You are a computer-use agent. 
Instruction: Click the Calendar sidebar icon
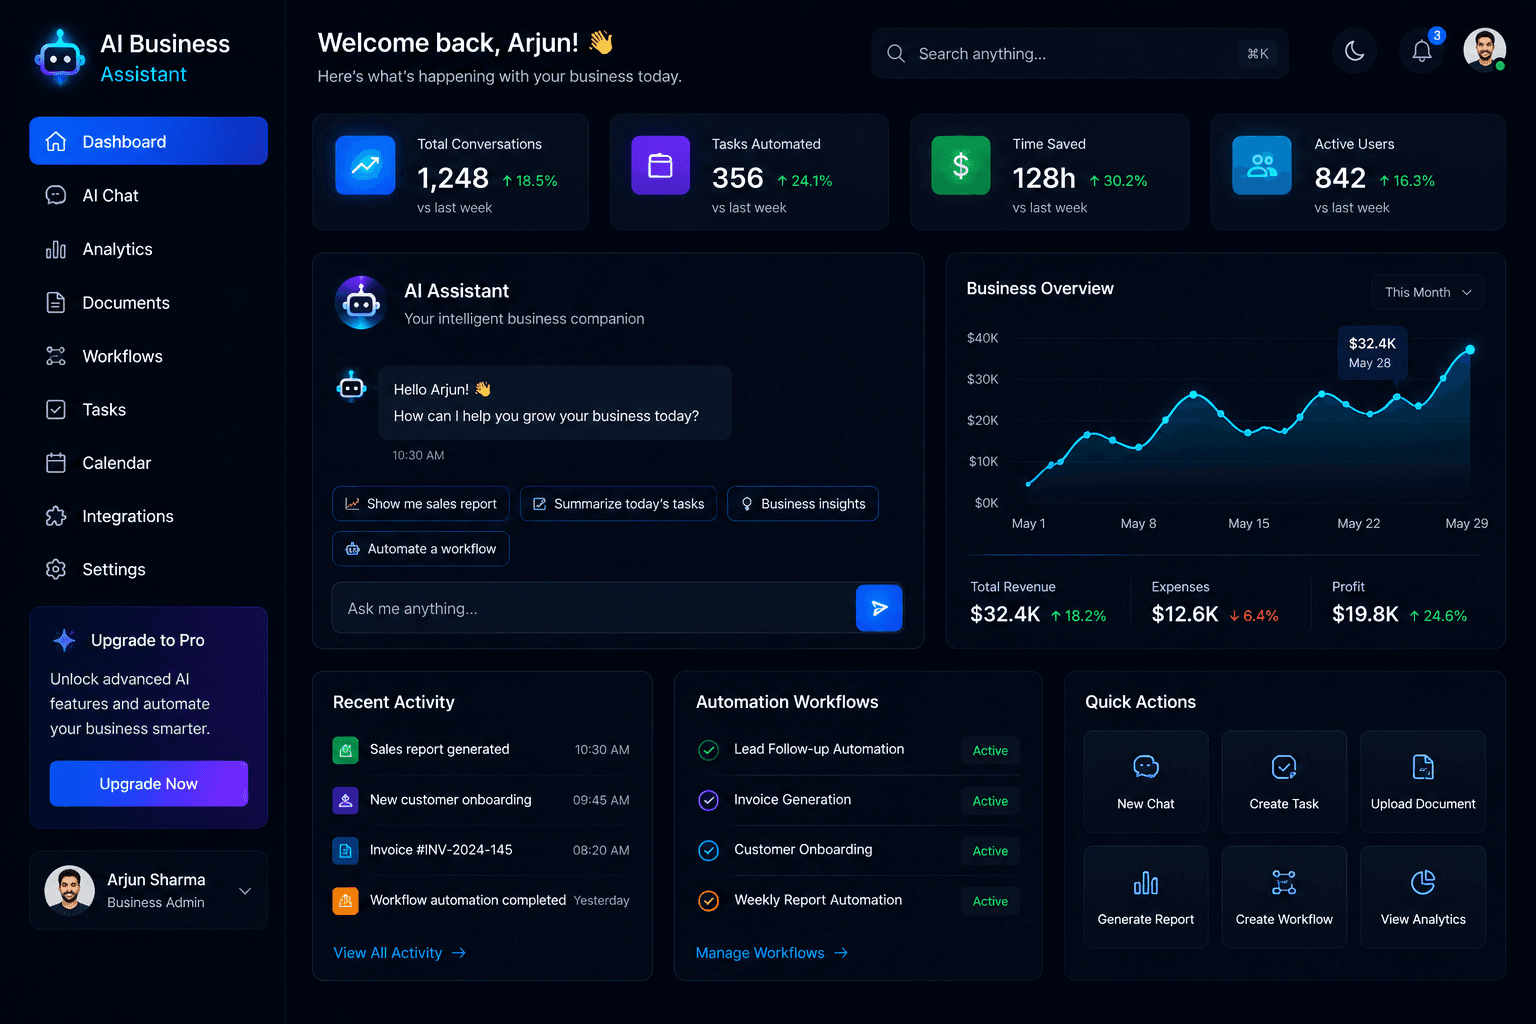[x=56, y=463]
